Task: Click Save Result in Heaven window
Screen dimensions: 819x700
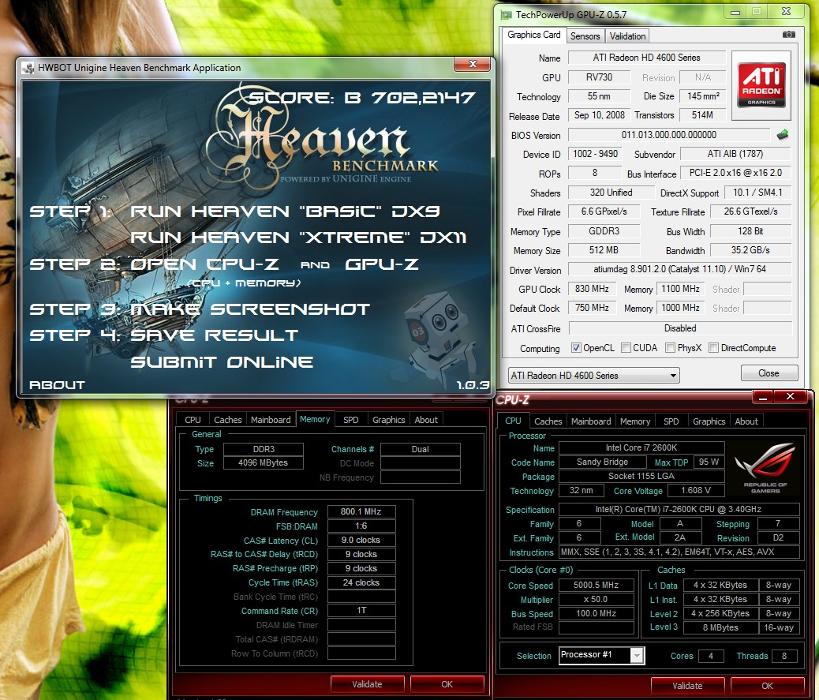Action: [214, 335]
